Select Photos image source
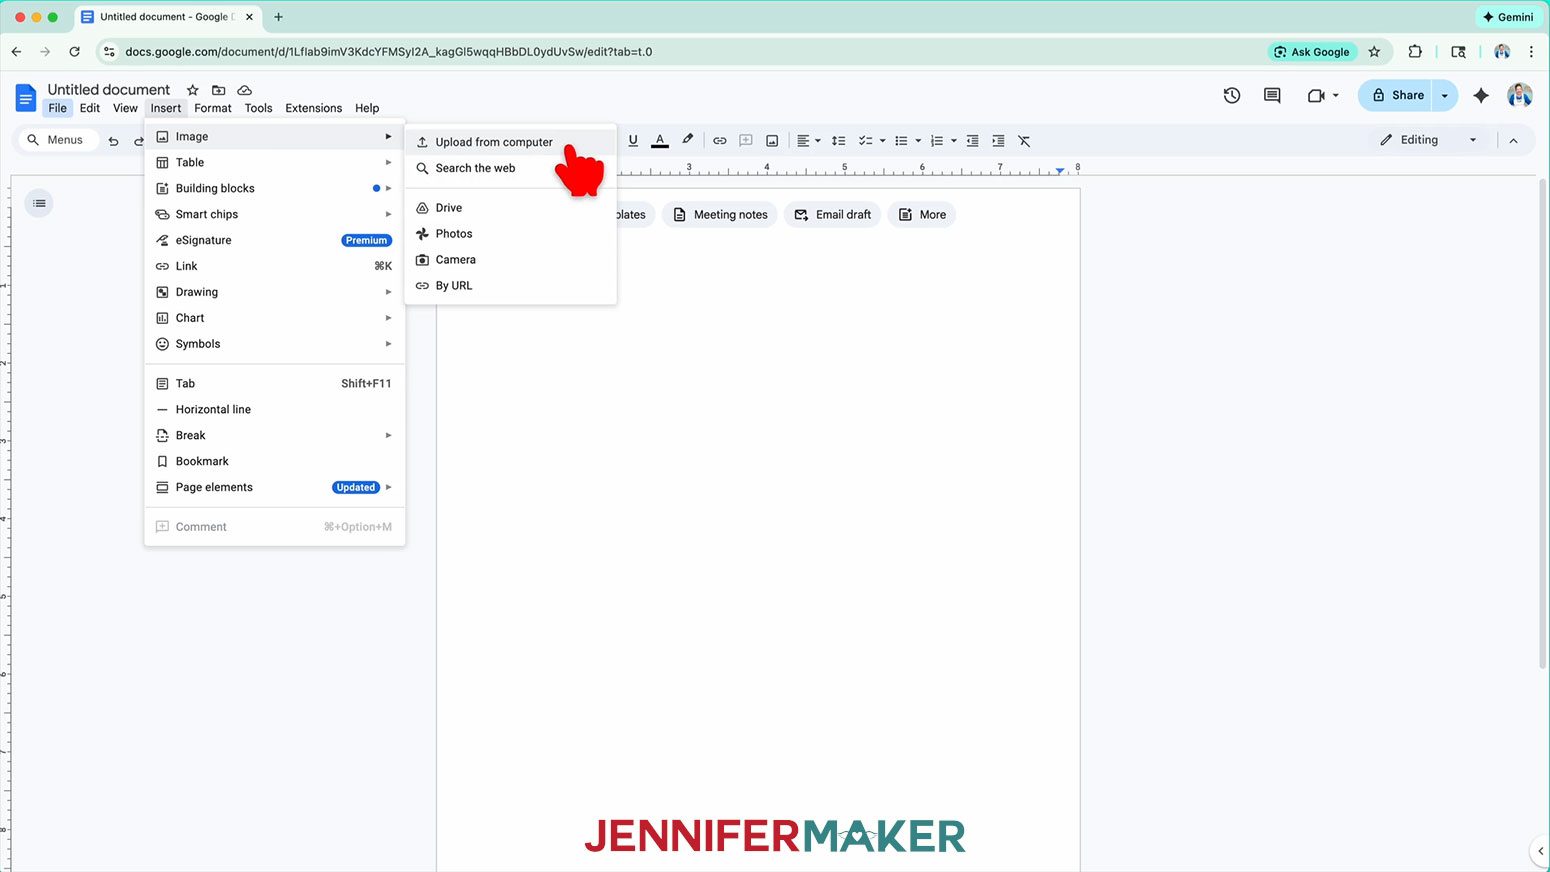Screen dimensions: 1550x872 click(x=510, y=234)
